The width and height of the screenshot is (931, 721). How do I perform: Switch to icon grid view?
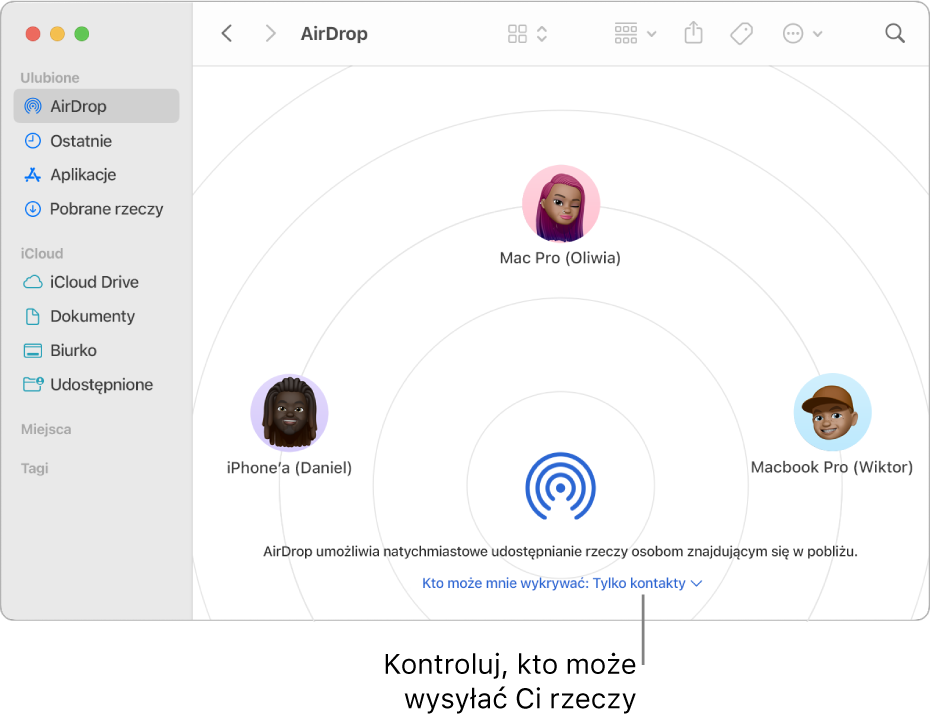[x=517, y=33]
